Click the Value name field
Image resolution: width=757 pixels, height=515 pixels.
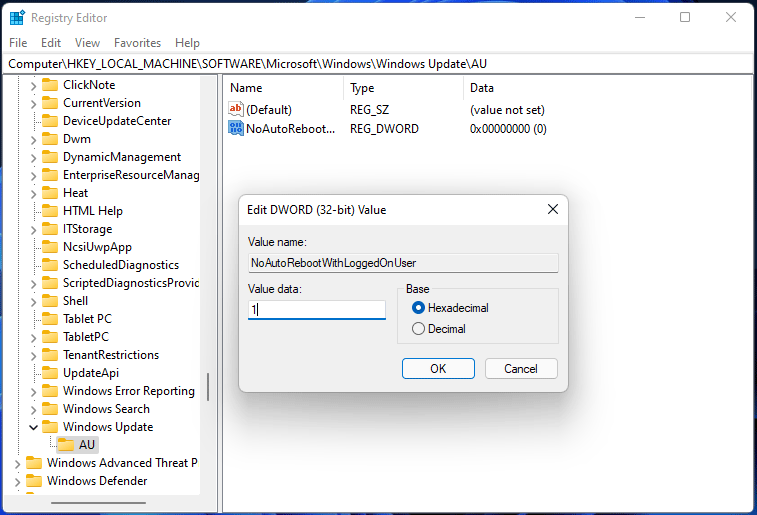coord(403,263)
